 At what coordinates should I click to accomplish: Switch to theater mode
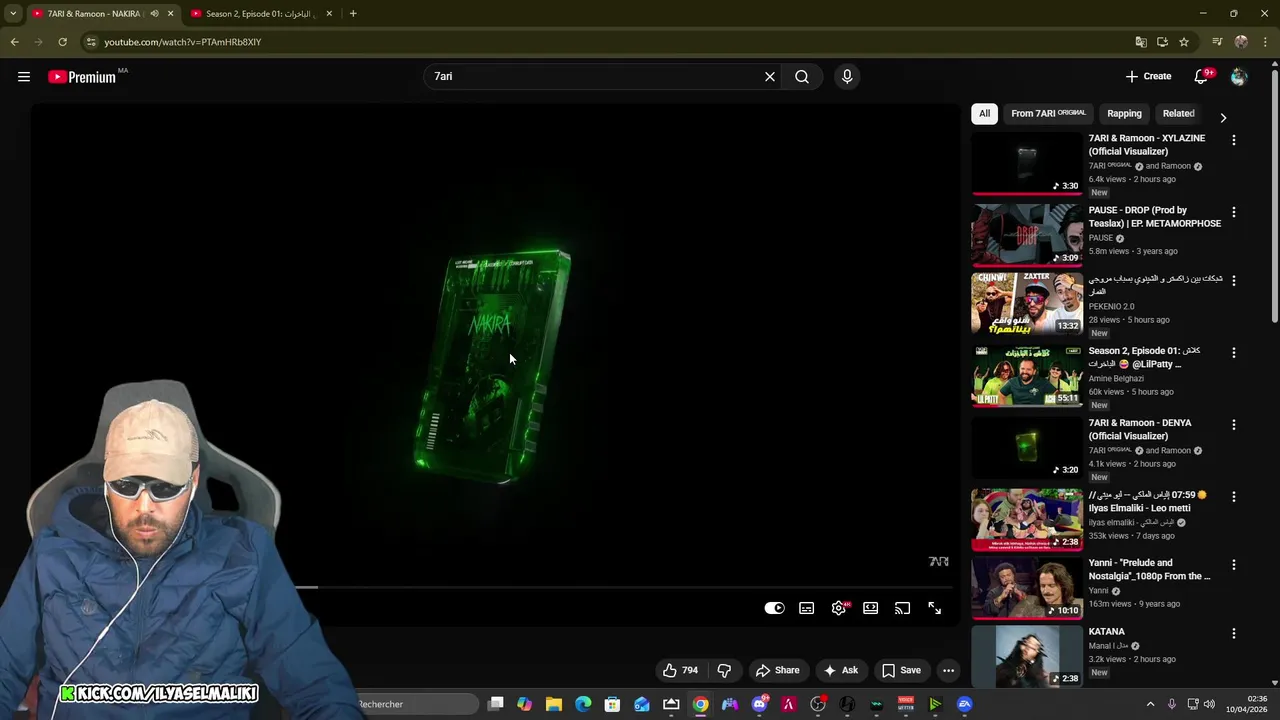pos(871,608)
